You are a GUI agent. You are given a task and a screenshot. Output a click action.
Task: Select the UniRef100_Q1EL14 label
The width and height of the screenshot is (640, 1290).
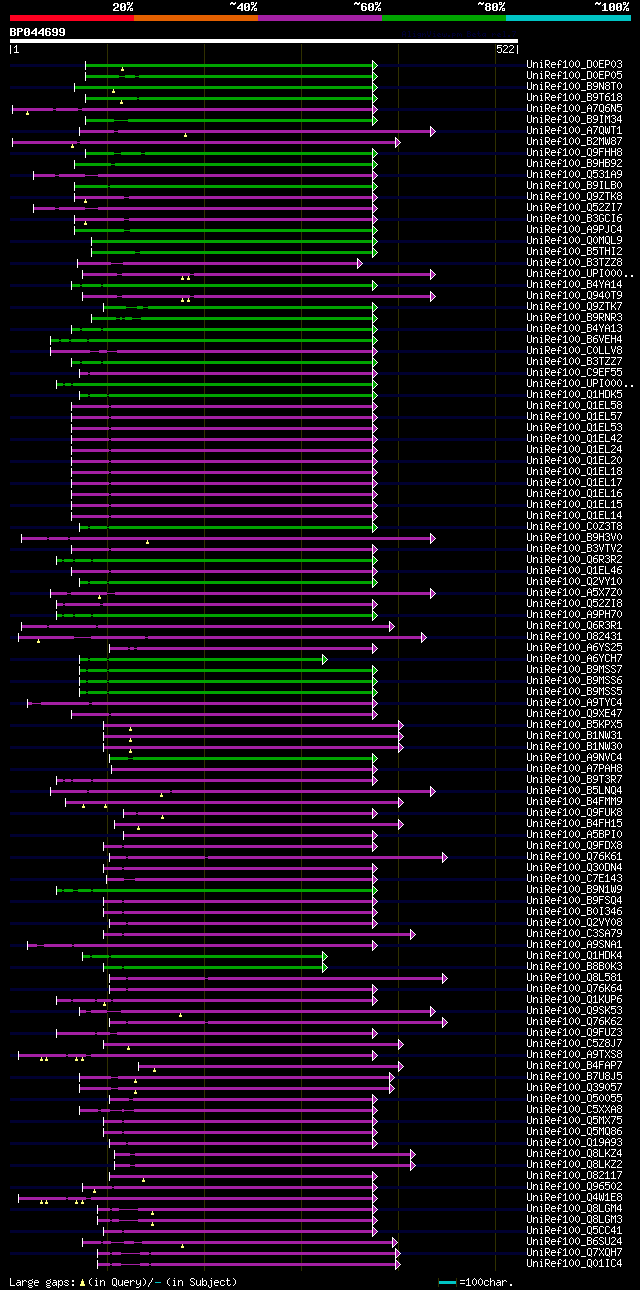[574, 516]
